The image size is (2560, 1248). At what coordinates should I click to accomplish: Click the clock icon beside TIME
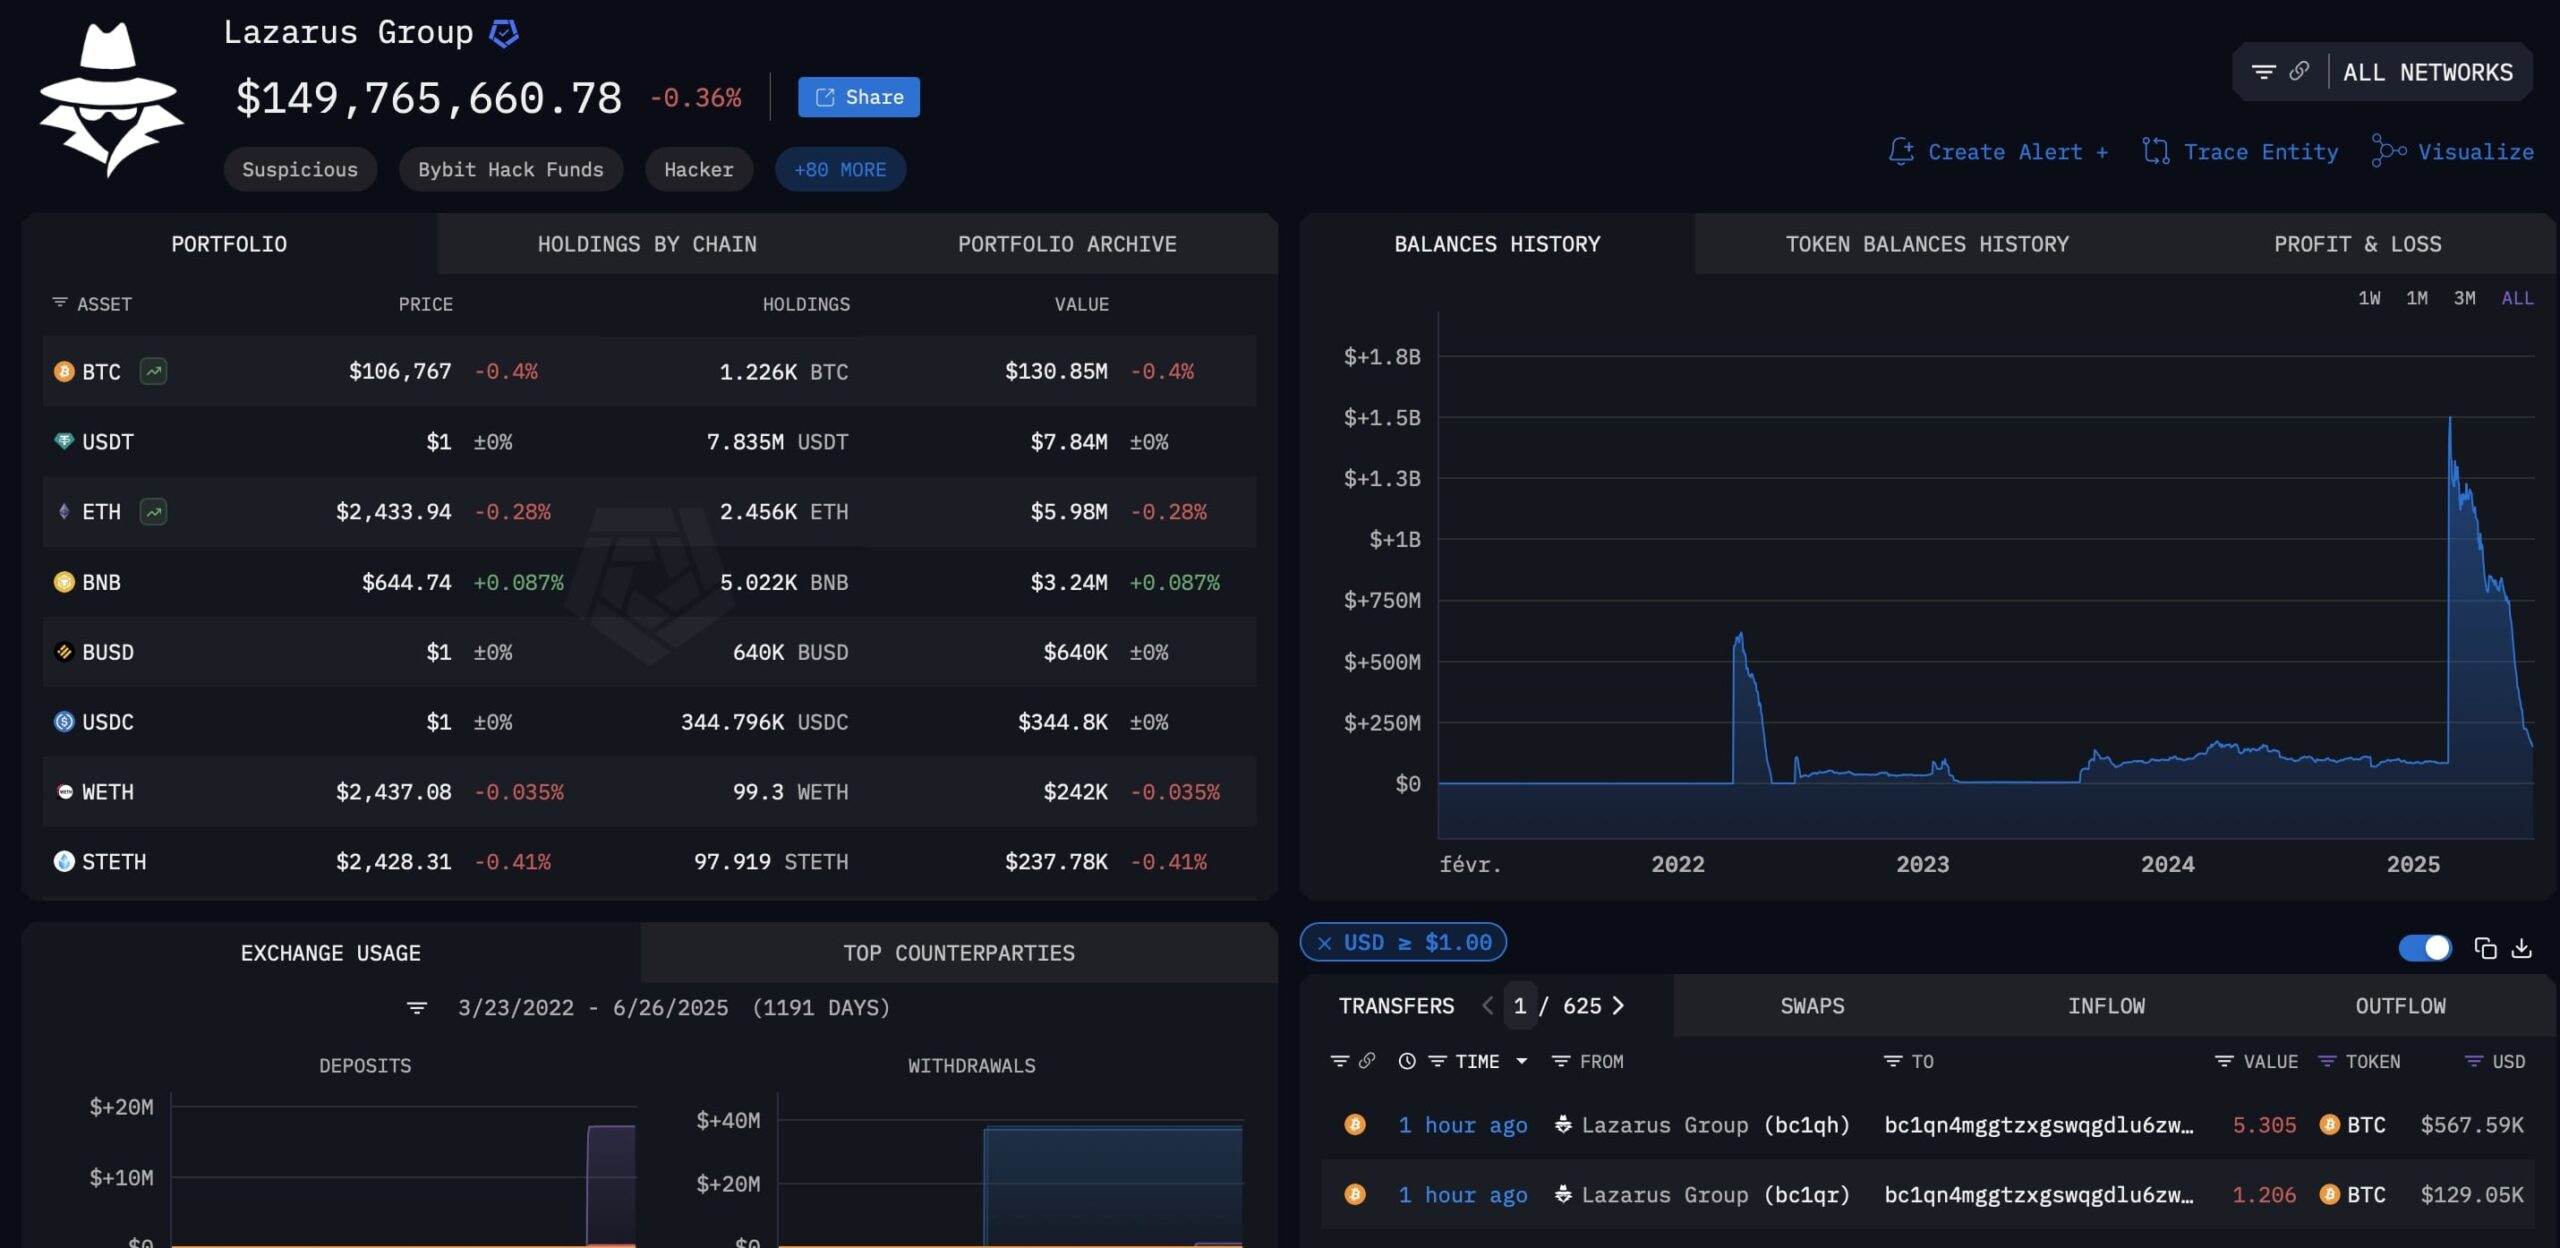click(x=1407, y=1061)
